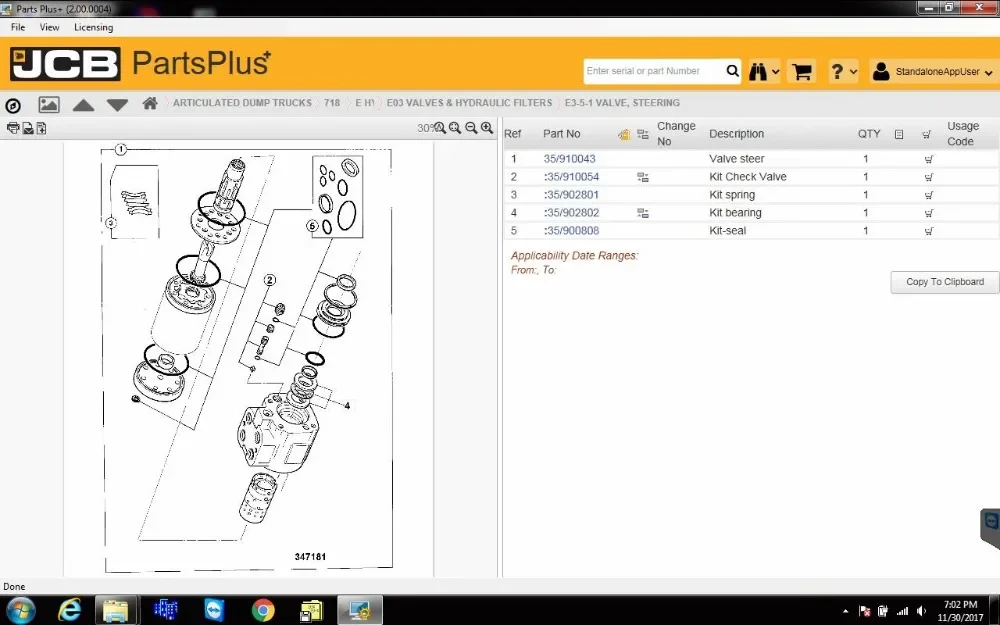The width and height of the screenshot is (1000, 625).
Task: Print the current parts page
Action: (x=13, y=128)
